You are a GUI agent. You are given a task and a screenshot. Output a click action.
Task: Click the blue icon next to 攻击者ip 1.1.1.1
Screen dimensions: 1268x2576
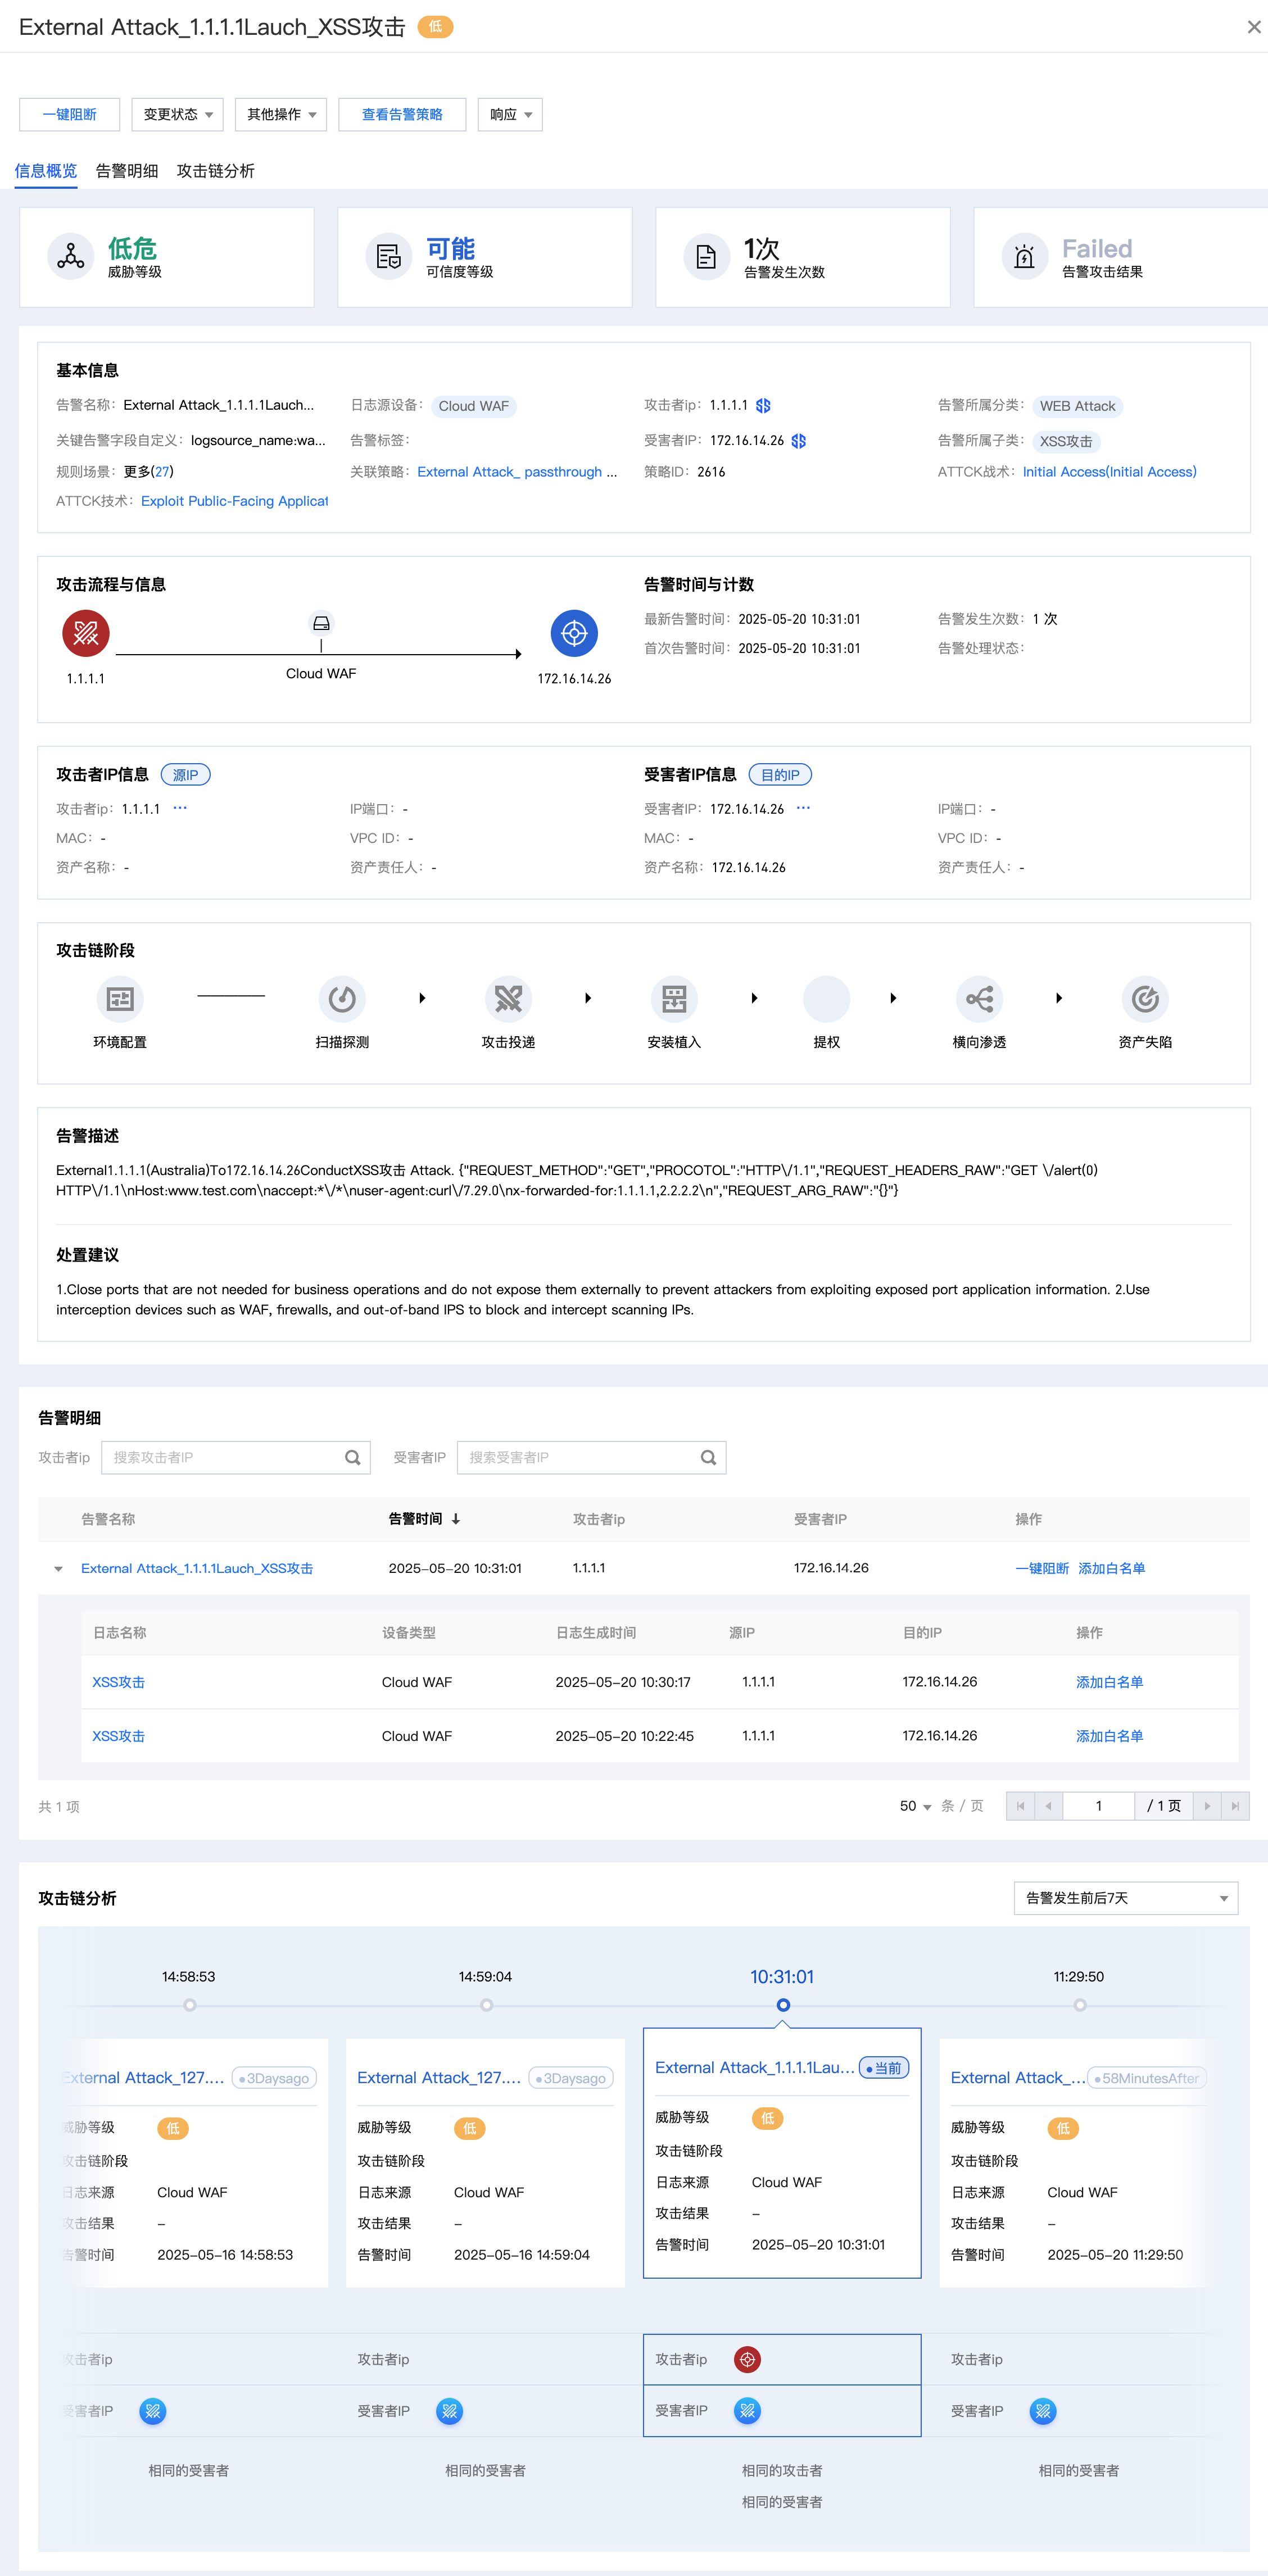click(x=763, y=405)
